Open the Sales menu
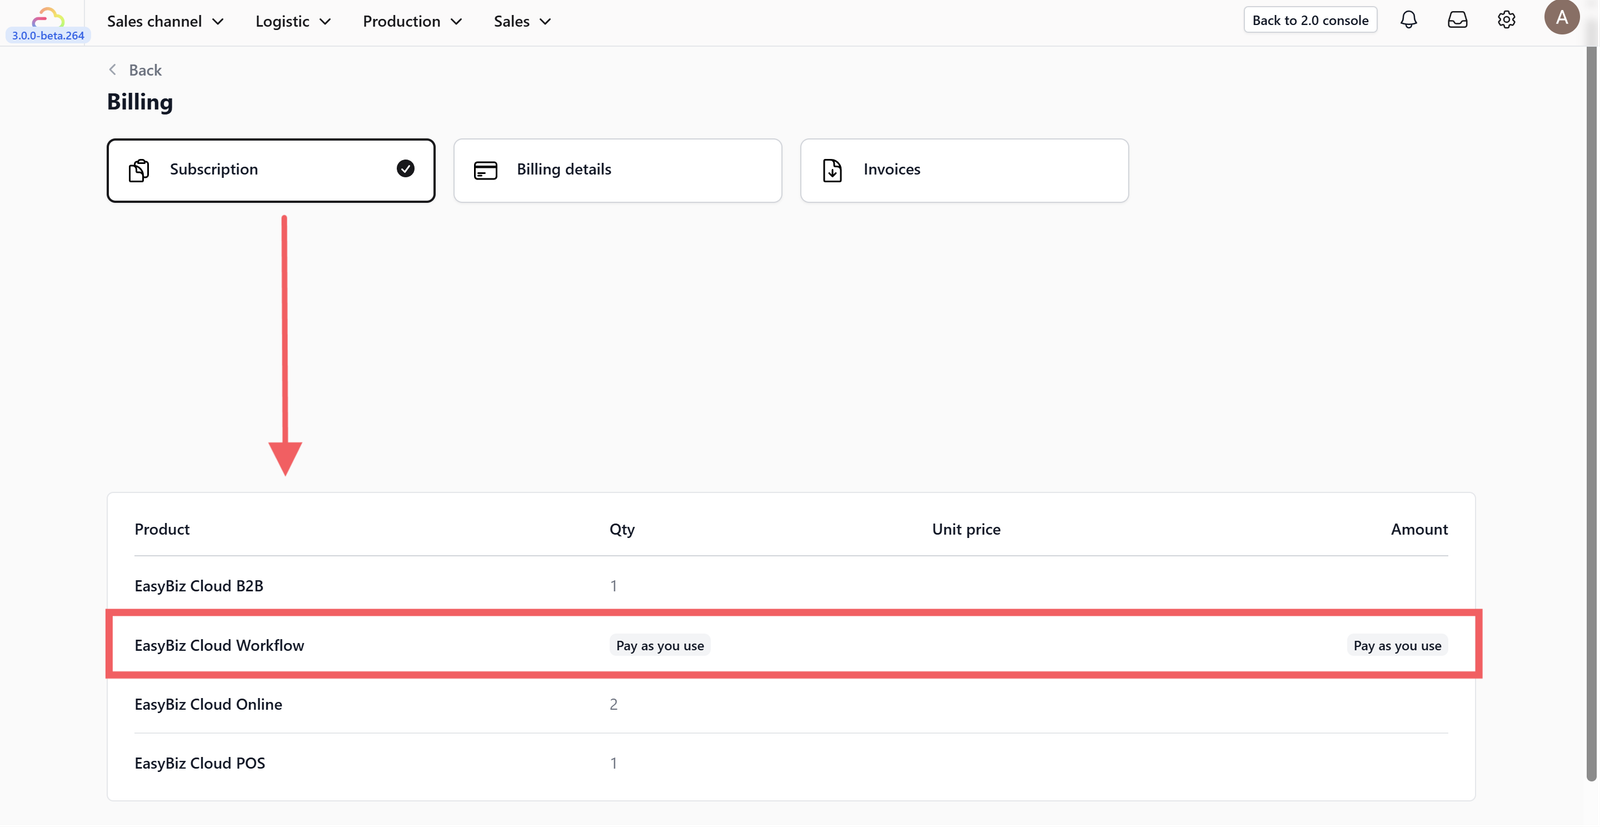This screenshot has width=1600, height=827. point(522,21)
